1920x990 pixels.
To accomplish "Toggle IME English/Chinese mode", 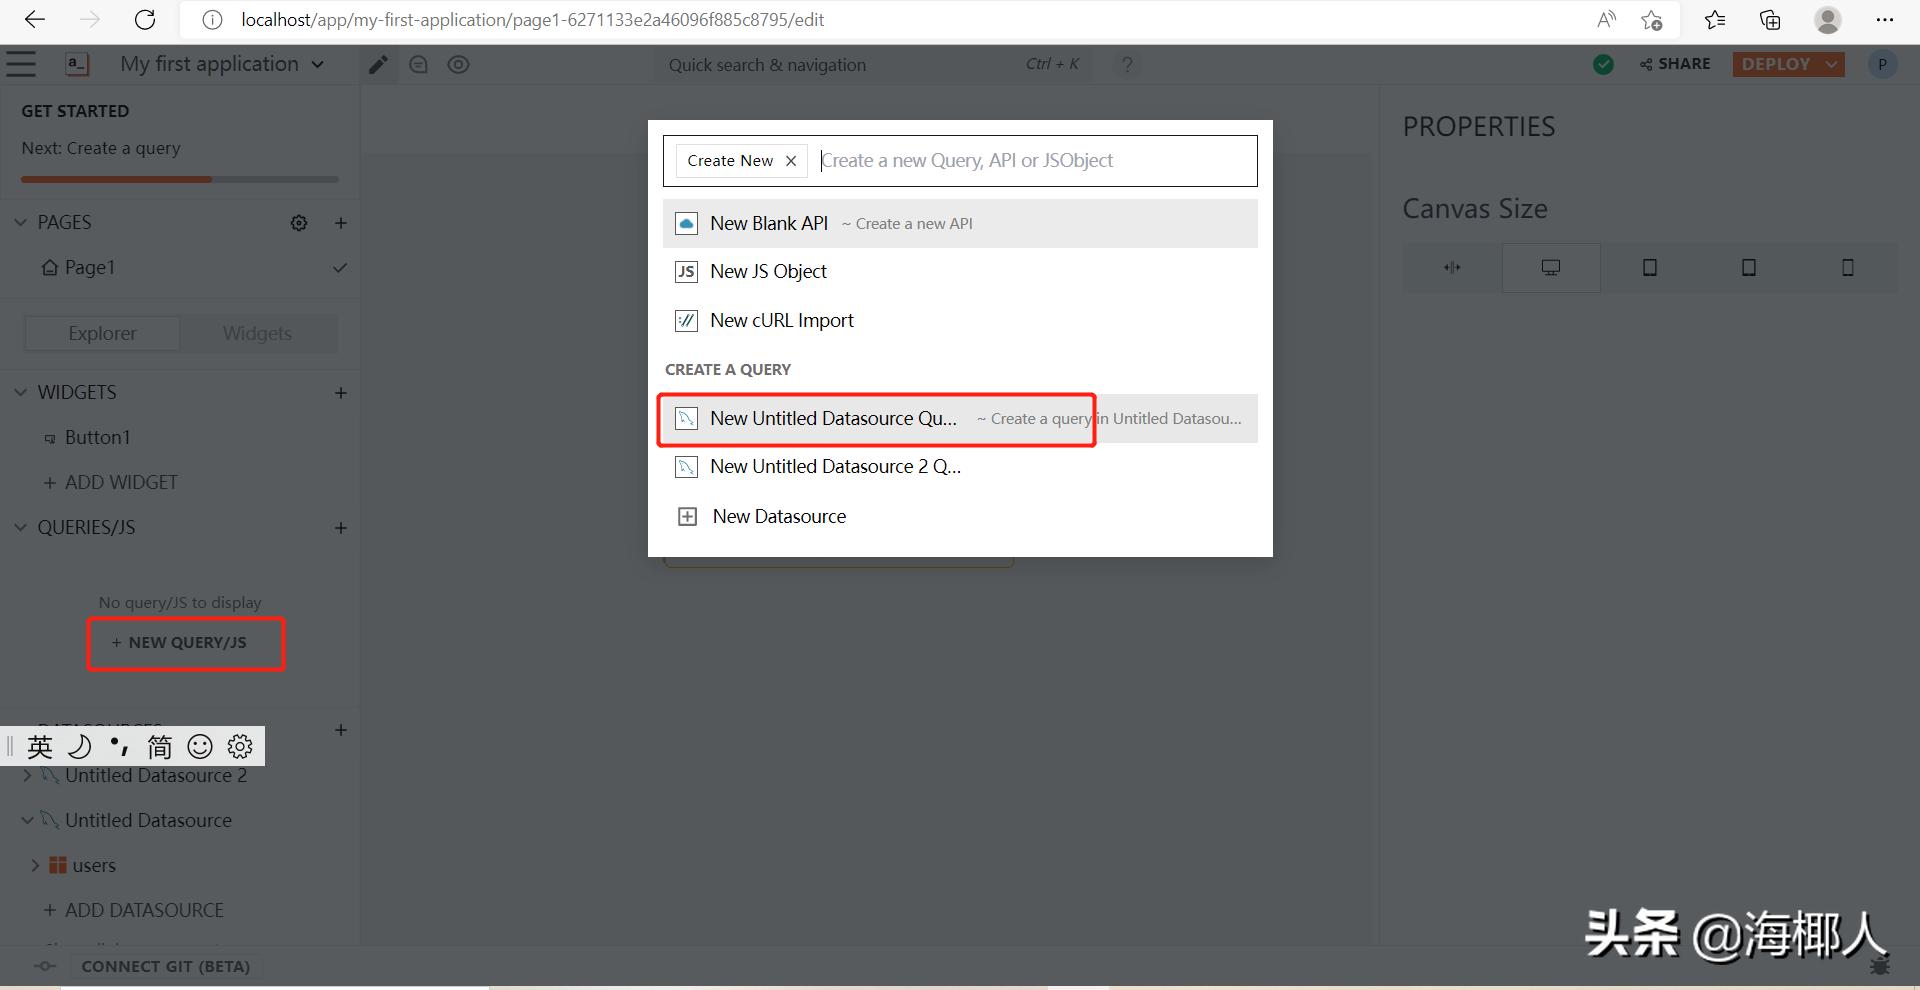I will click(40, 746).
